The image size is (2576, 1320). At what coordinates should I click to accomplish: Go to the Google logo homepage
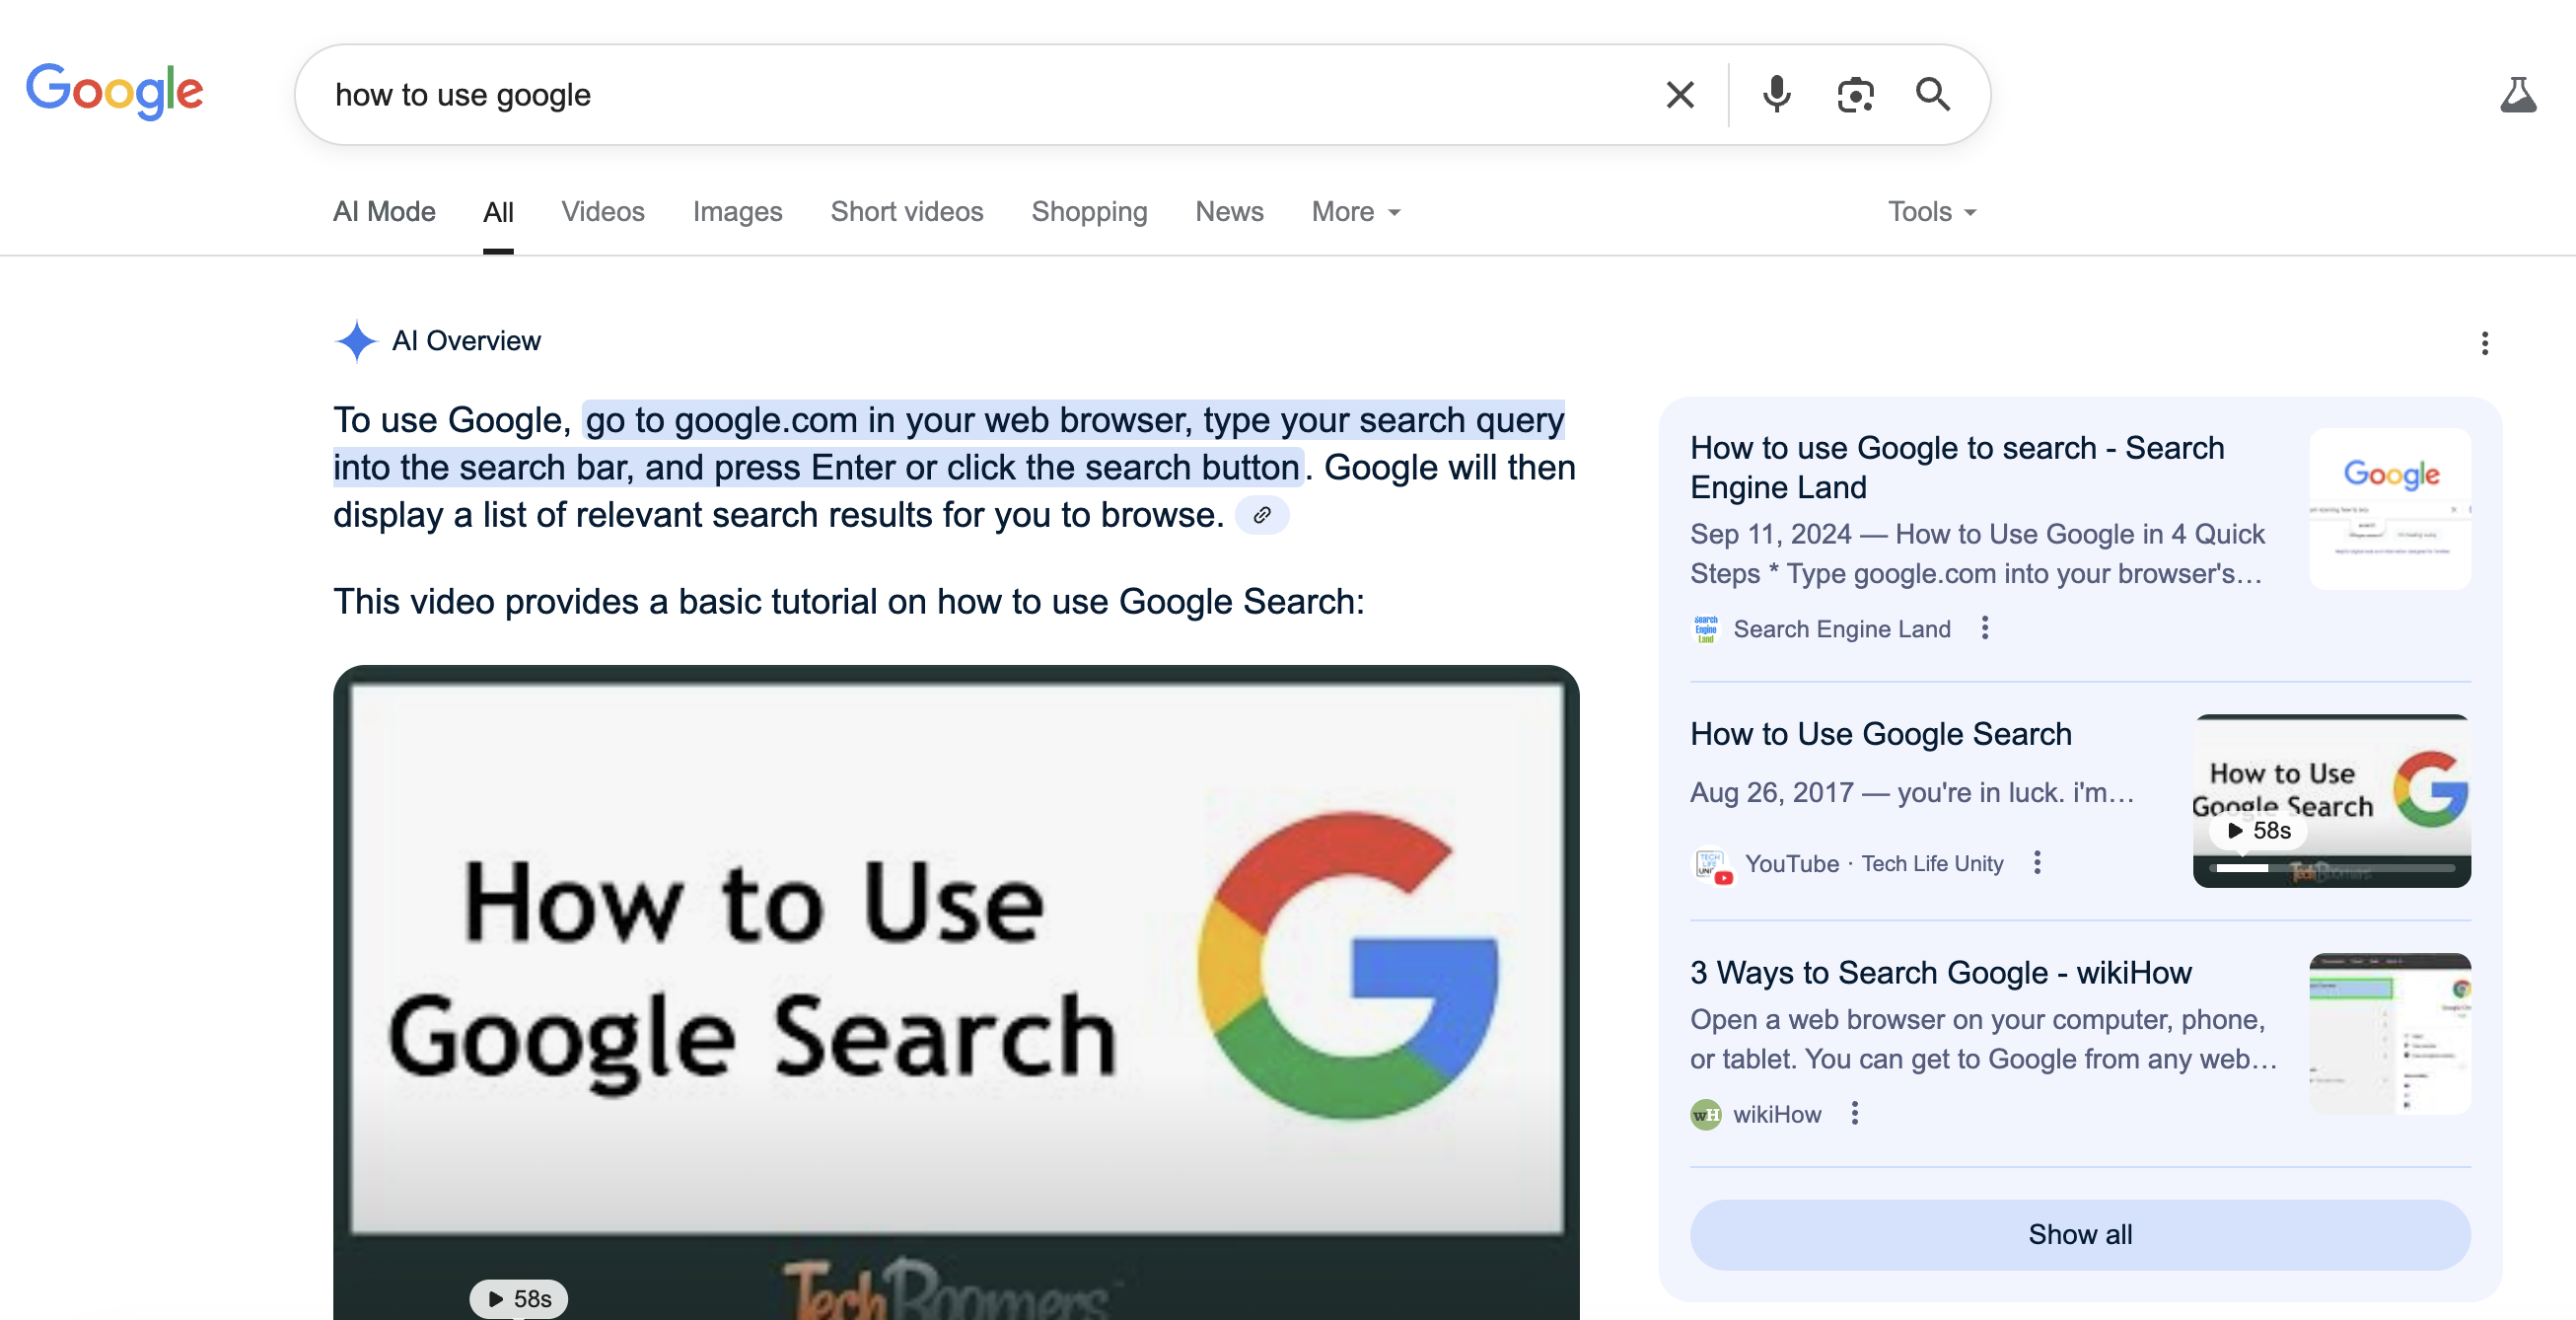coord(115,91)
